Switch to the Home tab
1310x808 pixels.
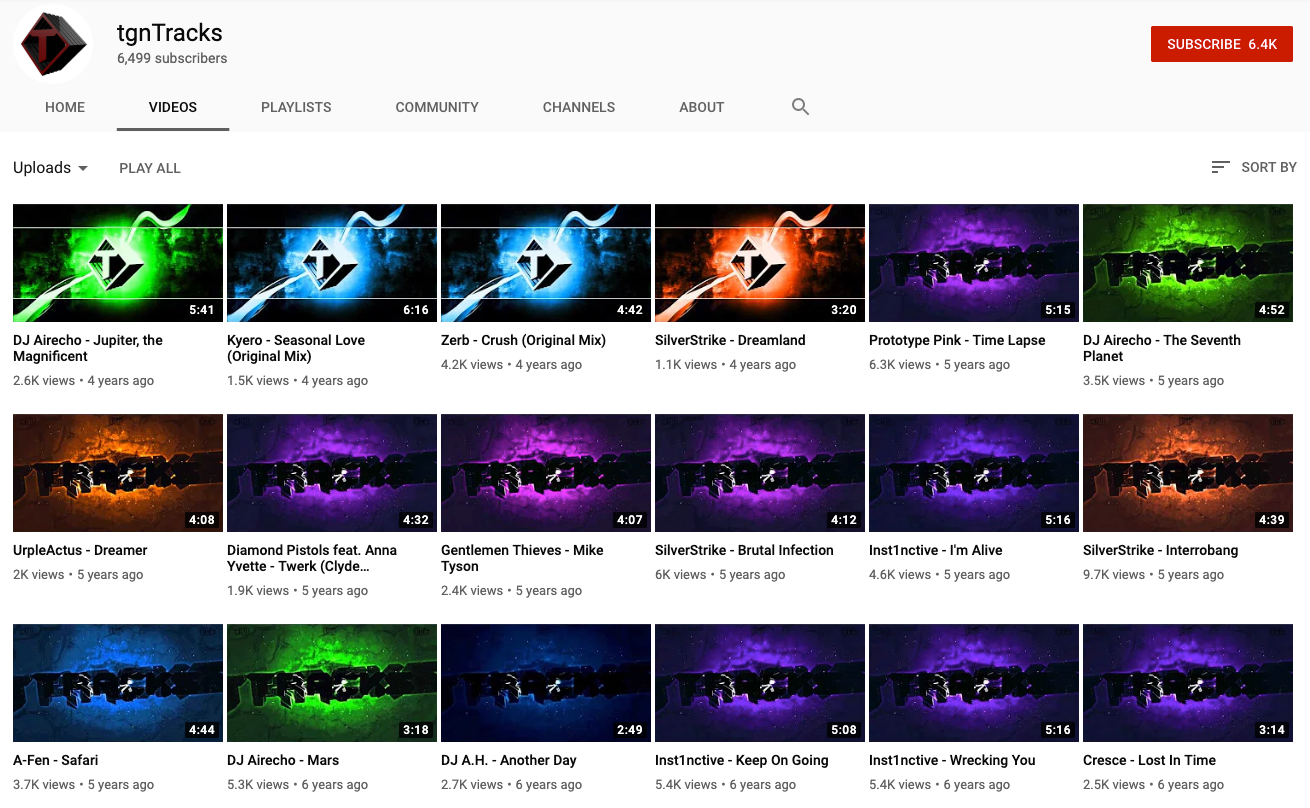click(x=65, y=107)
